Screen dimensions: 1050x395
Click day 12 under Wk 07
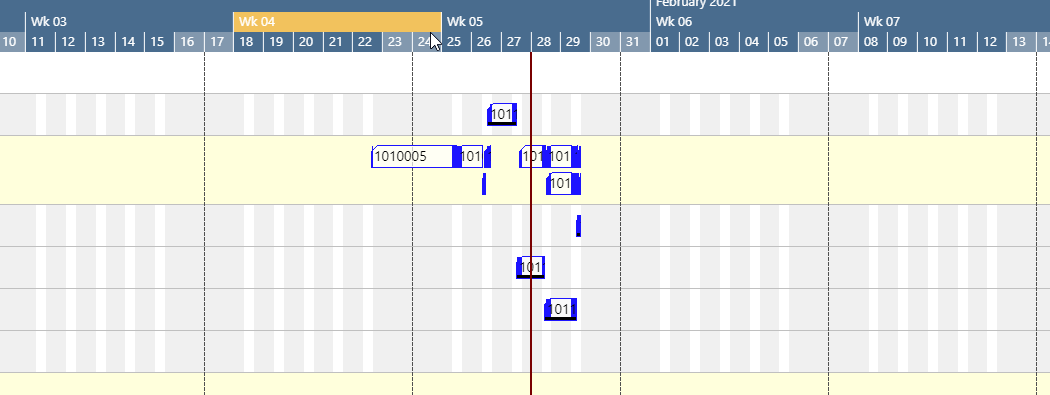click(x=991, y=42)
